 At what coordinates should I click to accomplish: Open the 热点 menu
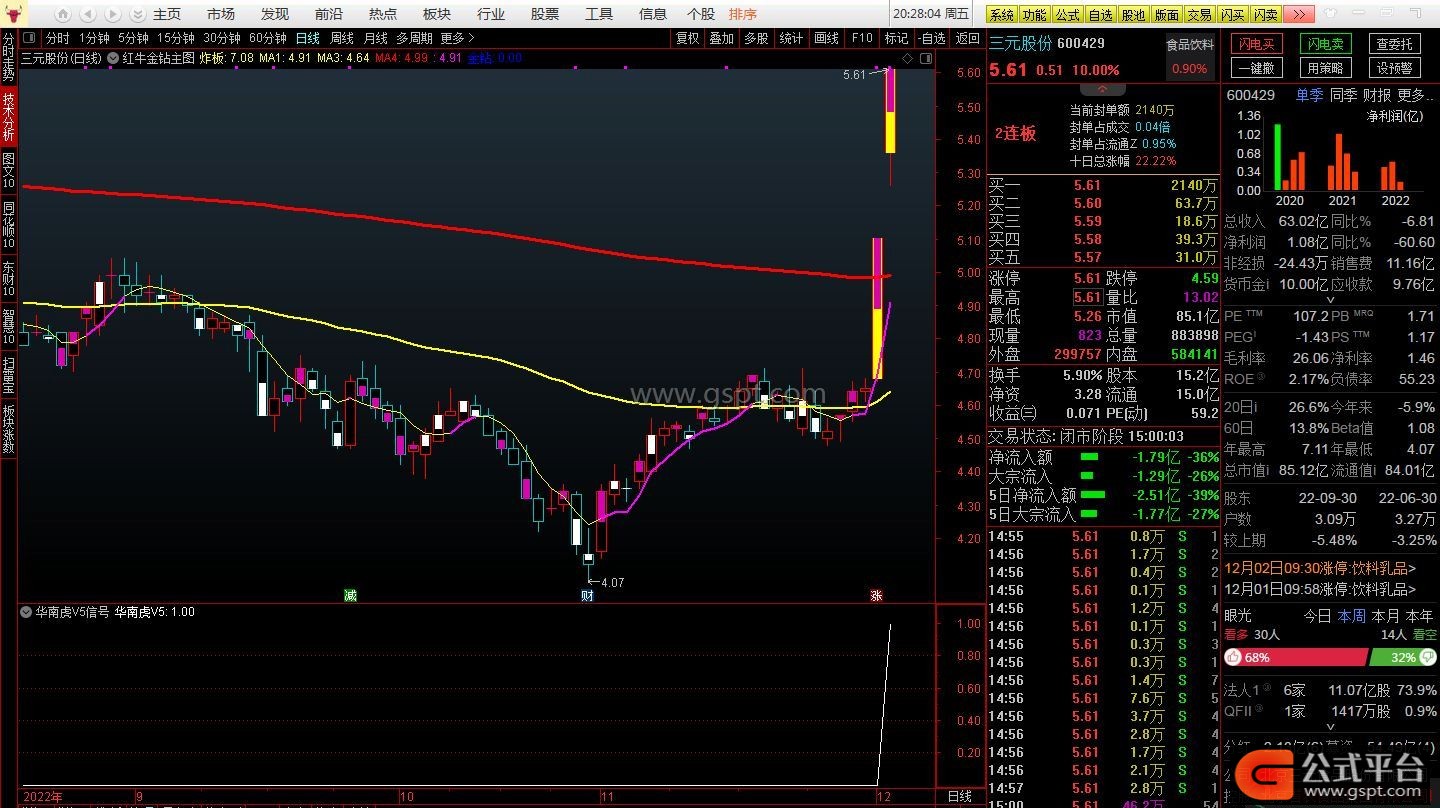coord(383,14)
